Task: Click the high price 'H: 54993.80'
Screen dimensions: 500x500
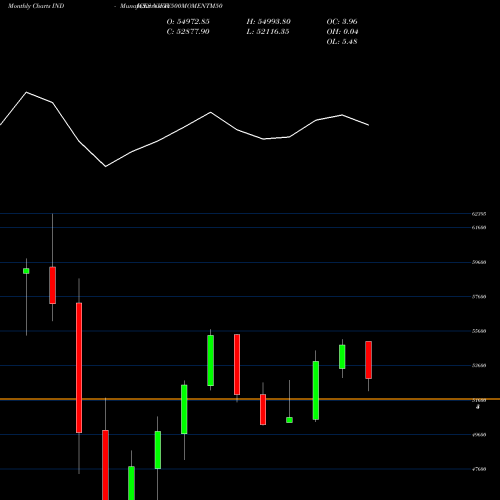Action: (269, 21)
